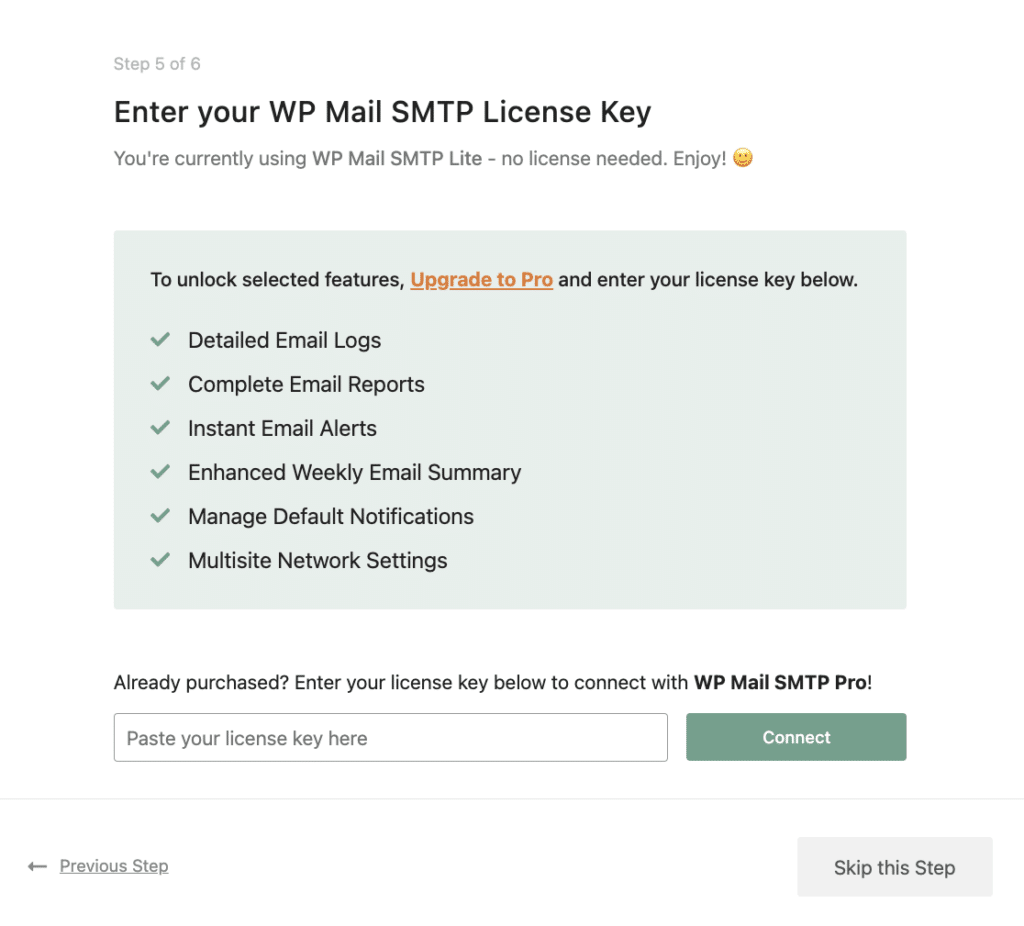Click the checkmark beside Manage Default Notifications
Image resolution: width=1024 pixels, height=926 pixels.
point(160,516)
